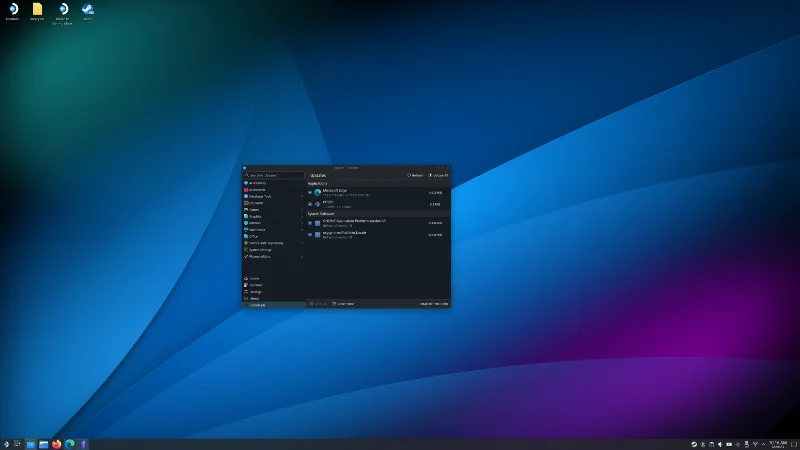Expand the Games category in sidebar
This screenshot has height=450, width=800.
click(x=301, y=209)
